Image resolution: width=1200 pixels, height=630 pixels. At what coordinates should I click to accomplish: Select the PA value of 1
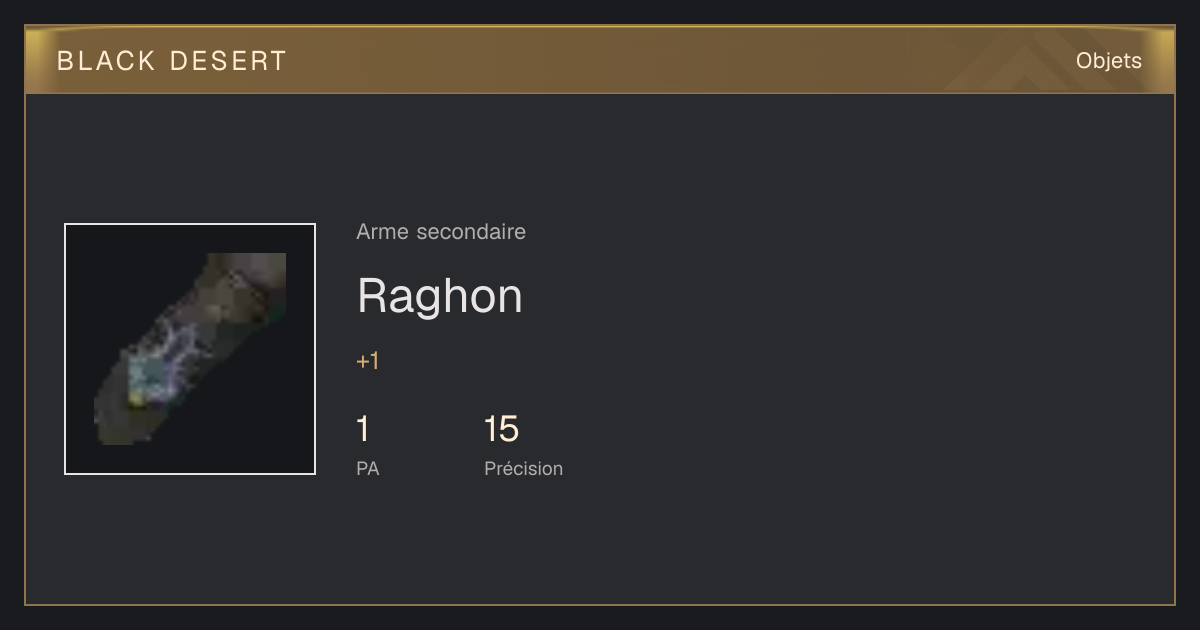(363, 429)
